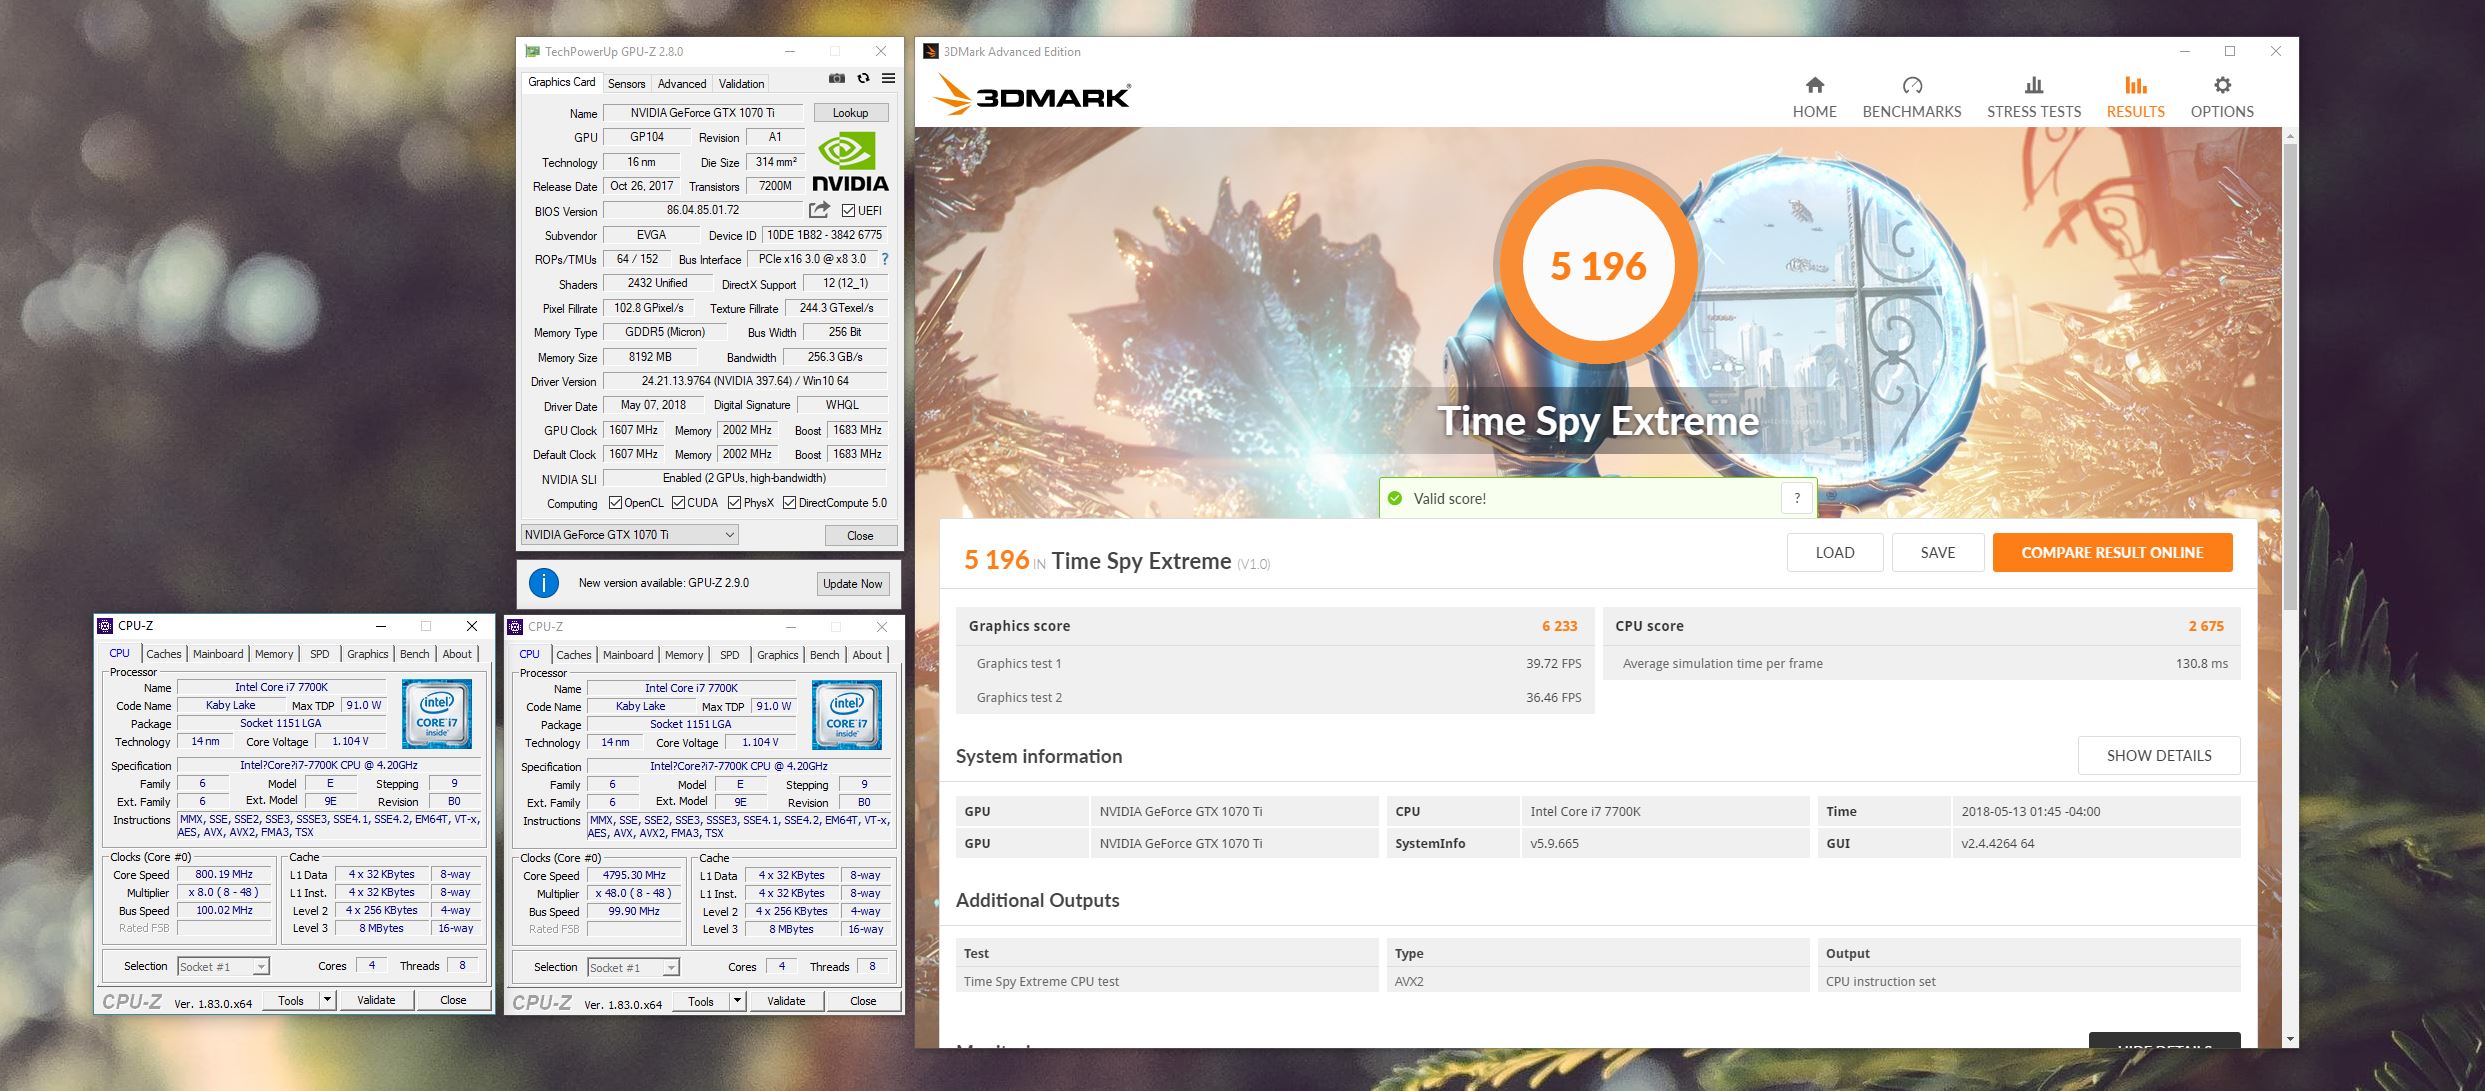The width and height of the screenshot is (2485, 1091).
Task: Click GPU-Z refresh icon
Action: pos(863,79)
